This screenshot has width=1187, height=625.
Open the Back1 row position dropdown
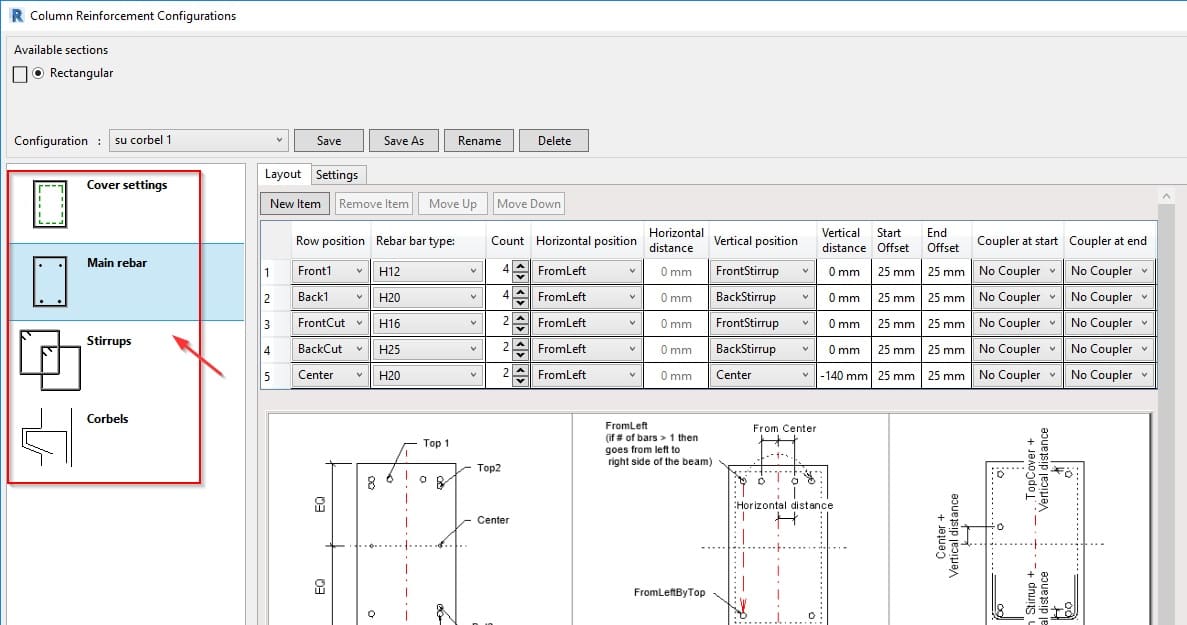[x=330, y=297]
